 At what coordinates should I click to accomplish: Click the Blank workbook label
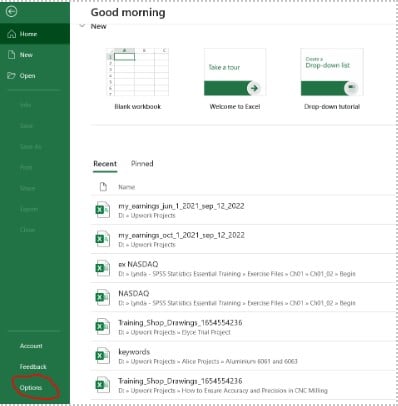point(138,107)
